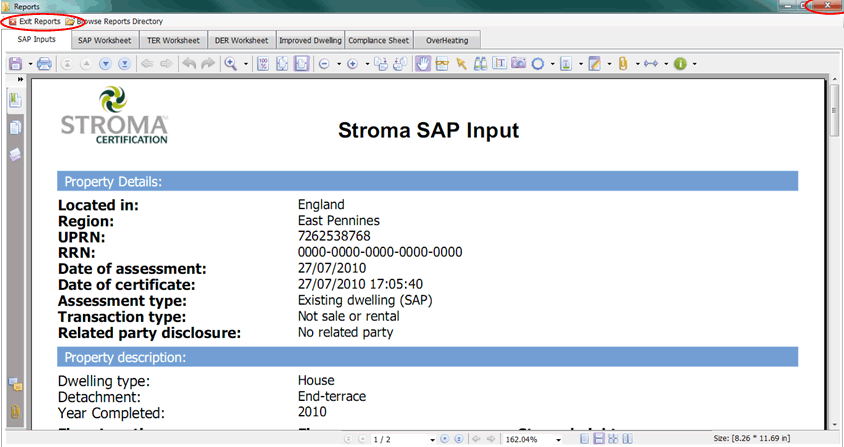Open the zoom tool dropdown arrow

tap(246, 64)
